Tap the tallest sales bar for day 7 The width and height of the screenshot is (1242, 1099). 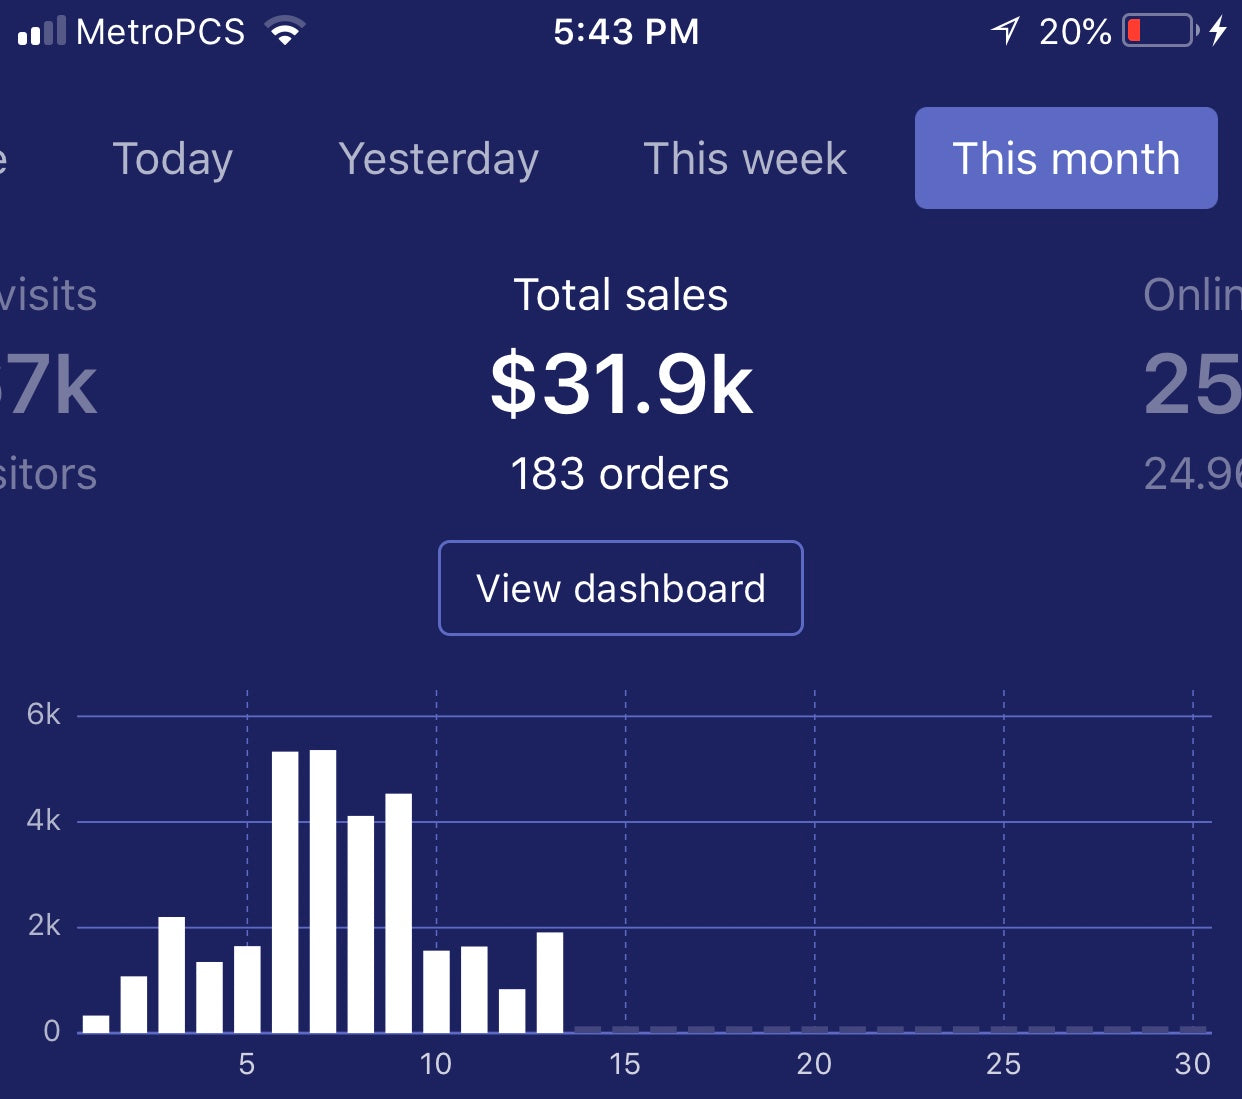point(323,890)
